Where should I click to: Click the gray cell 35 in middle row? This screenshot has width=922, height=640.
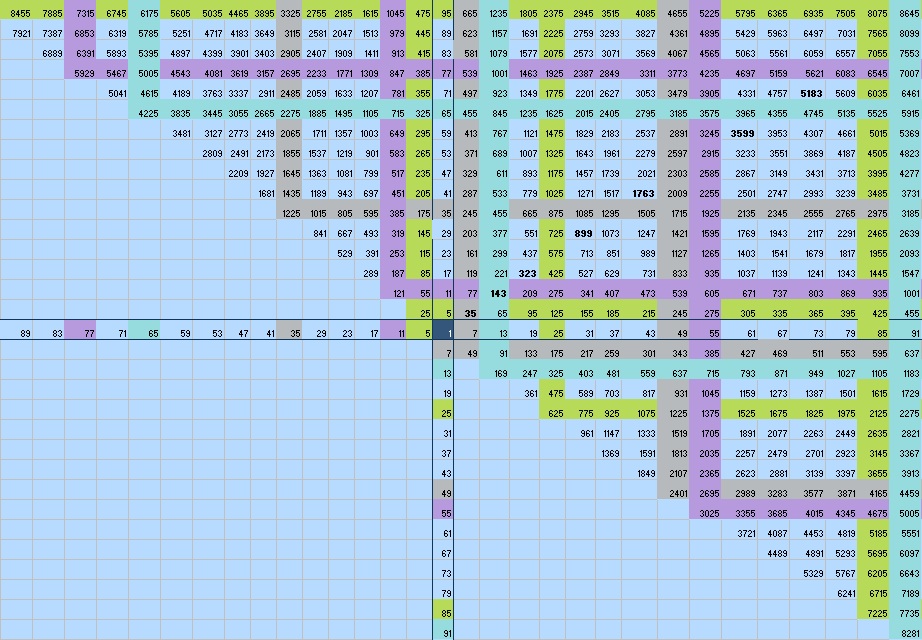294,331
